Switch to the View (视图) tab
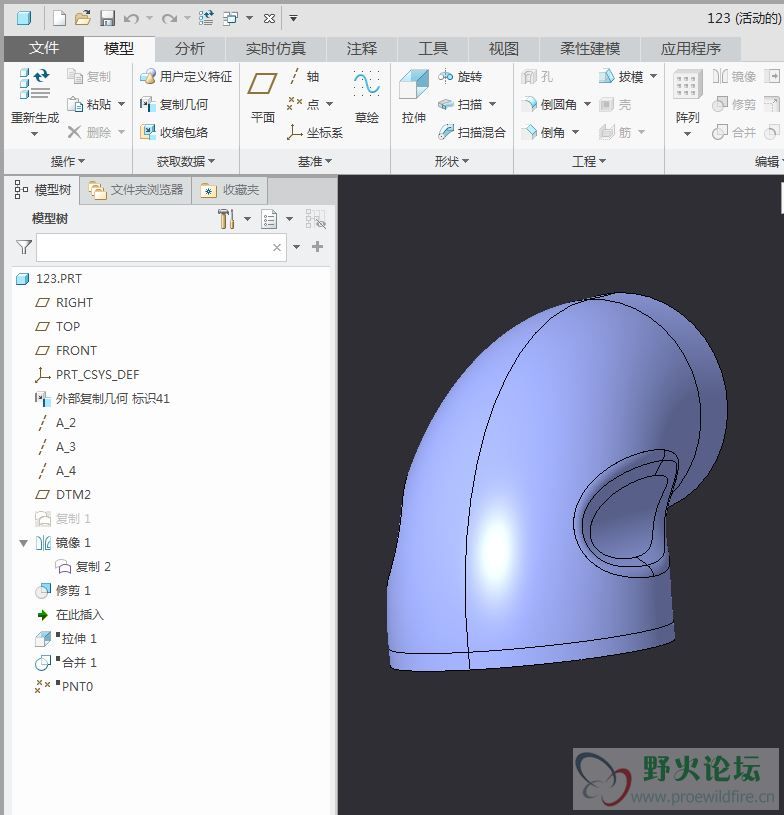 (x=504, y=48)
